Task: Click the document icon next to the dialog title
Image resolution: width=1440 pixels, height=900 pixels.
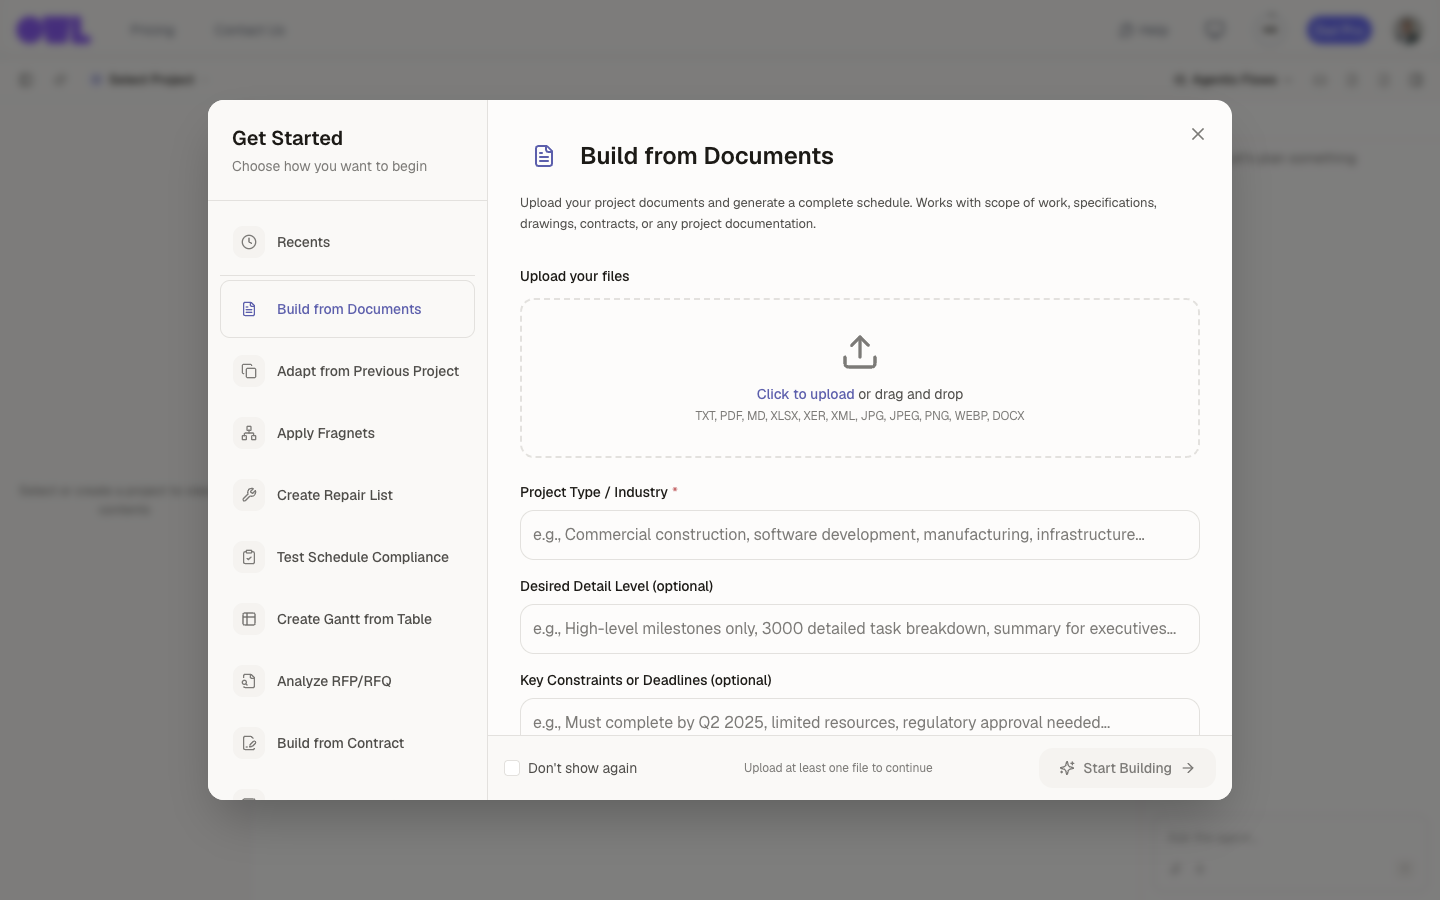Action: [x=544, y=156]
